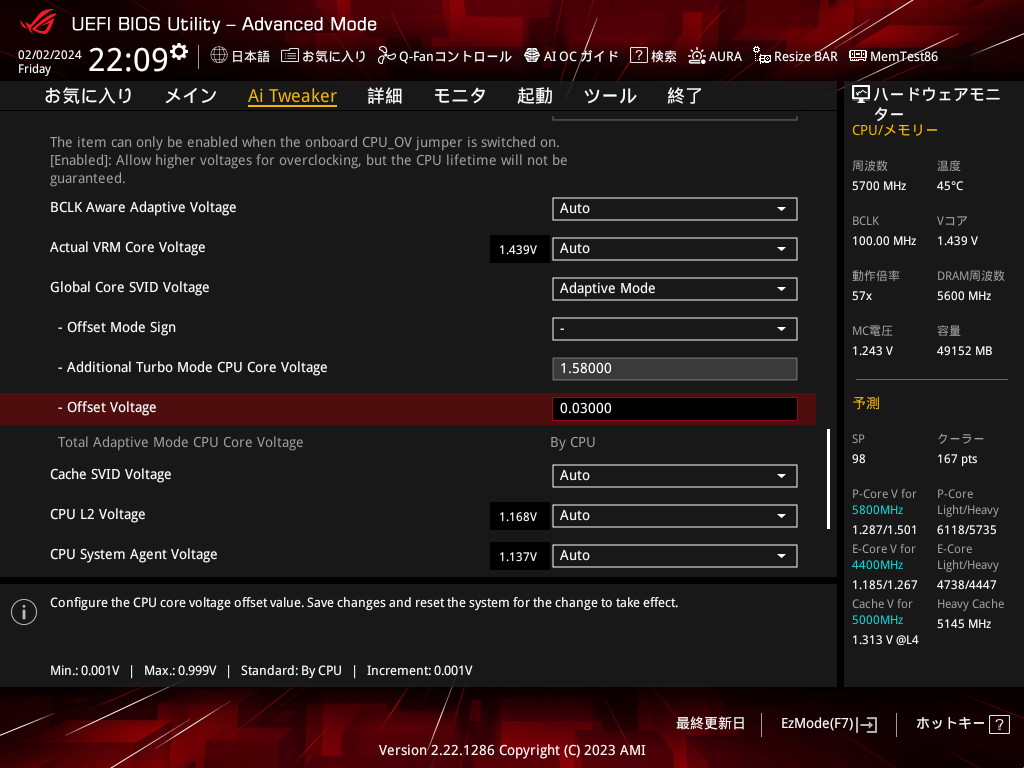This screenshot has width=1024, height=768.
Task: Click the 予測 section heading
Action: 866,403
